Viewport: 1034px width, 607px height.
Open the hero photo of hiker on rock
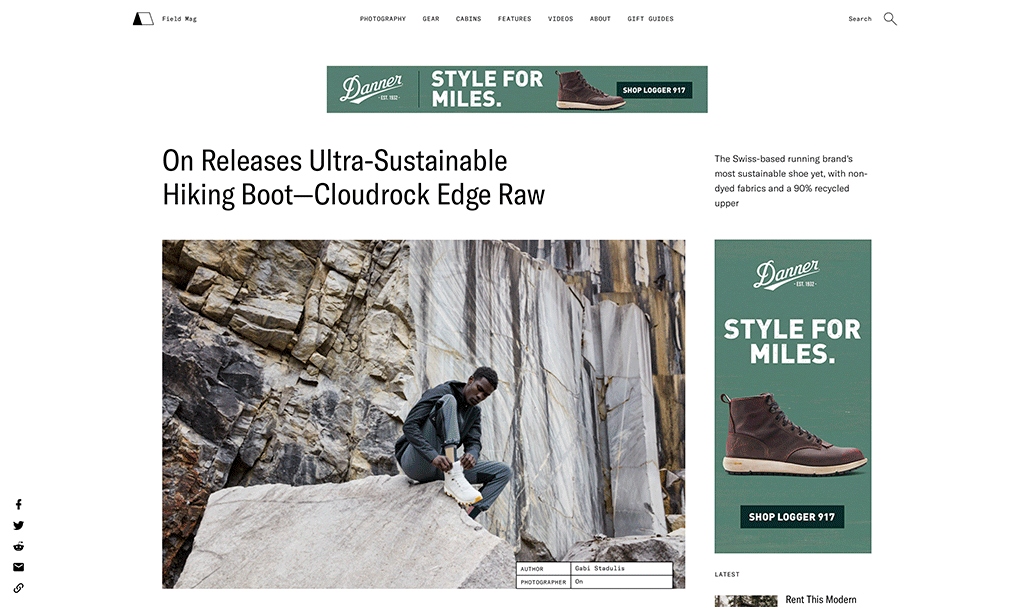(x=423, y=414)
